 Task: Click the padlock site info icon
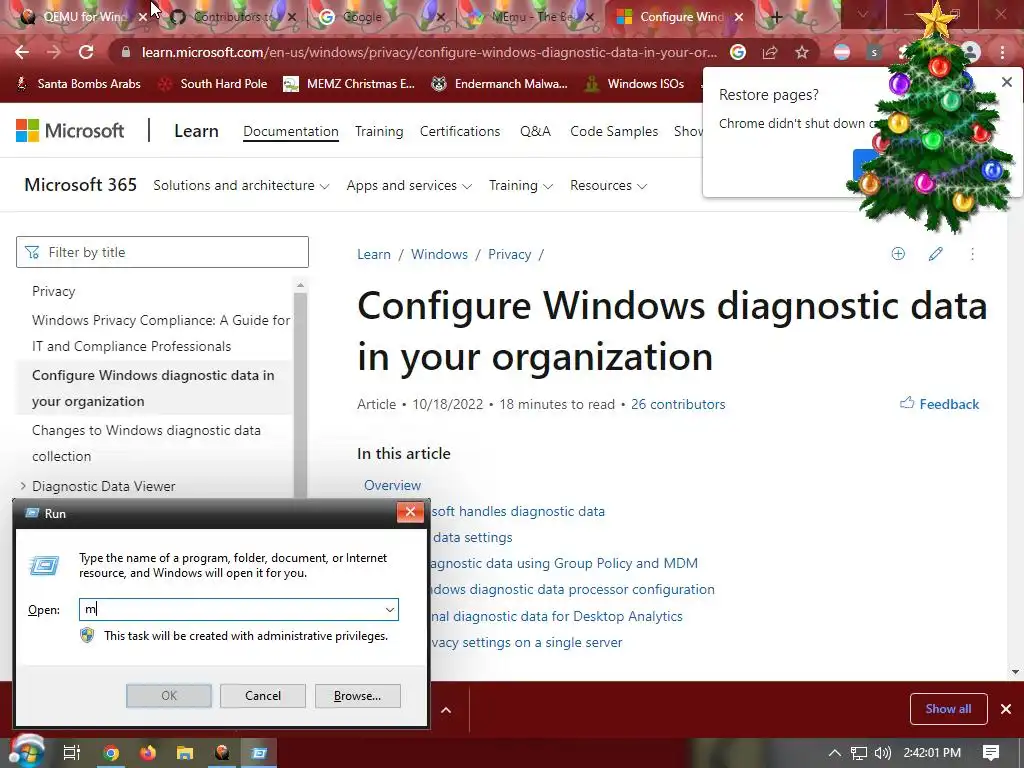coord(126,52)
